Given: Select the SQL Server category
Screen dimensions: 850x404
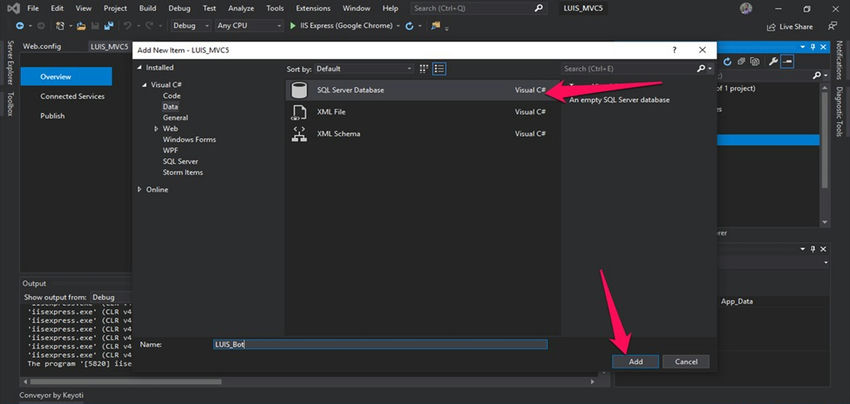Looking at the screenshot, I should point(181,161).
